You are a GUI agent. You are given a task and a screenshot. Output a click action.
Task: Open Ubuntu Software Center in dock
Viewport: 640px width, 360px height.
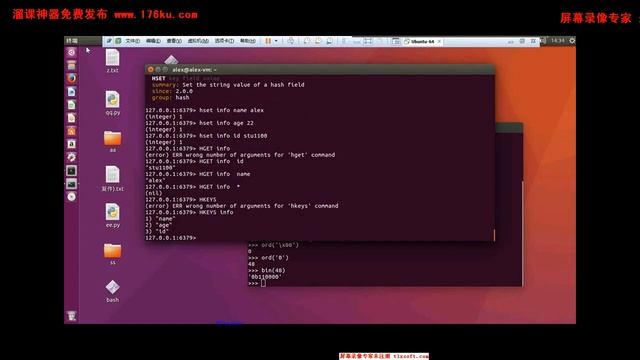[x=71, y=131]
